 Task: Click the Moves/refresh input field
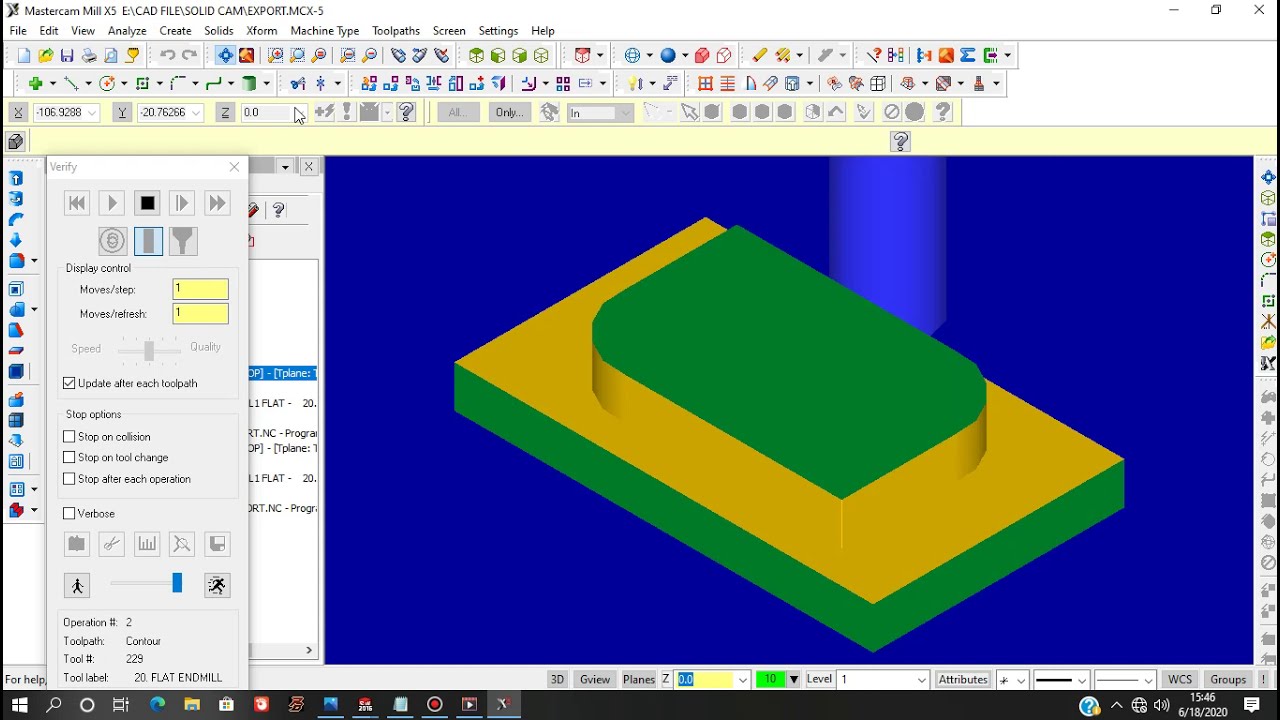tap(200, 313)
